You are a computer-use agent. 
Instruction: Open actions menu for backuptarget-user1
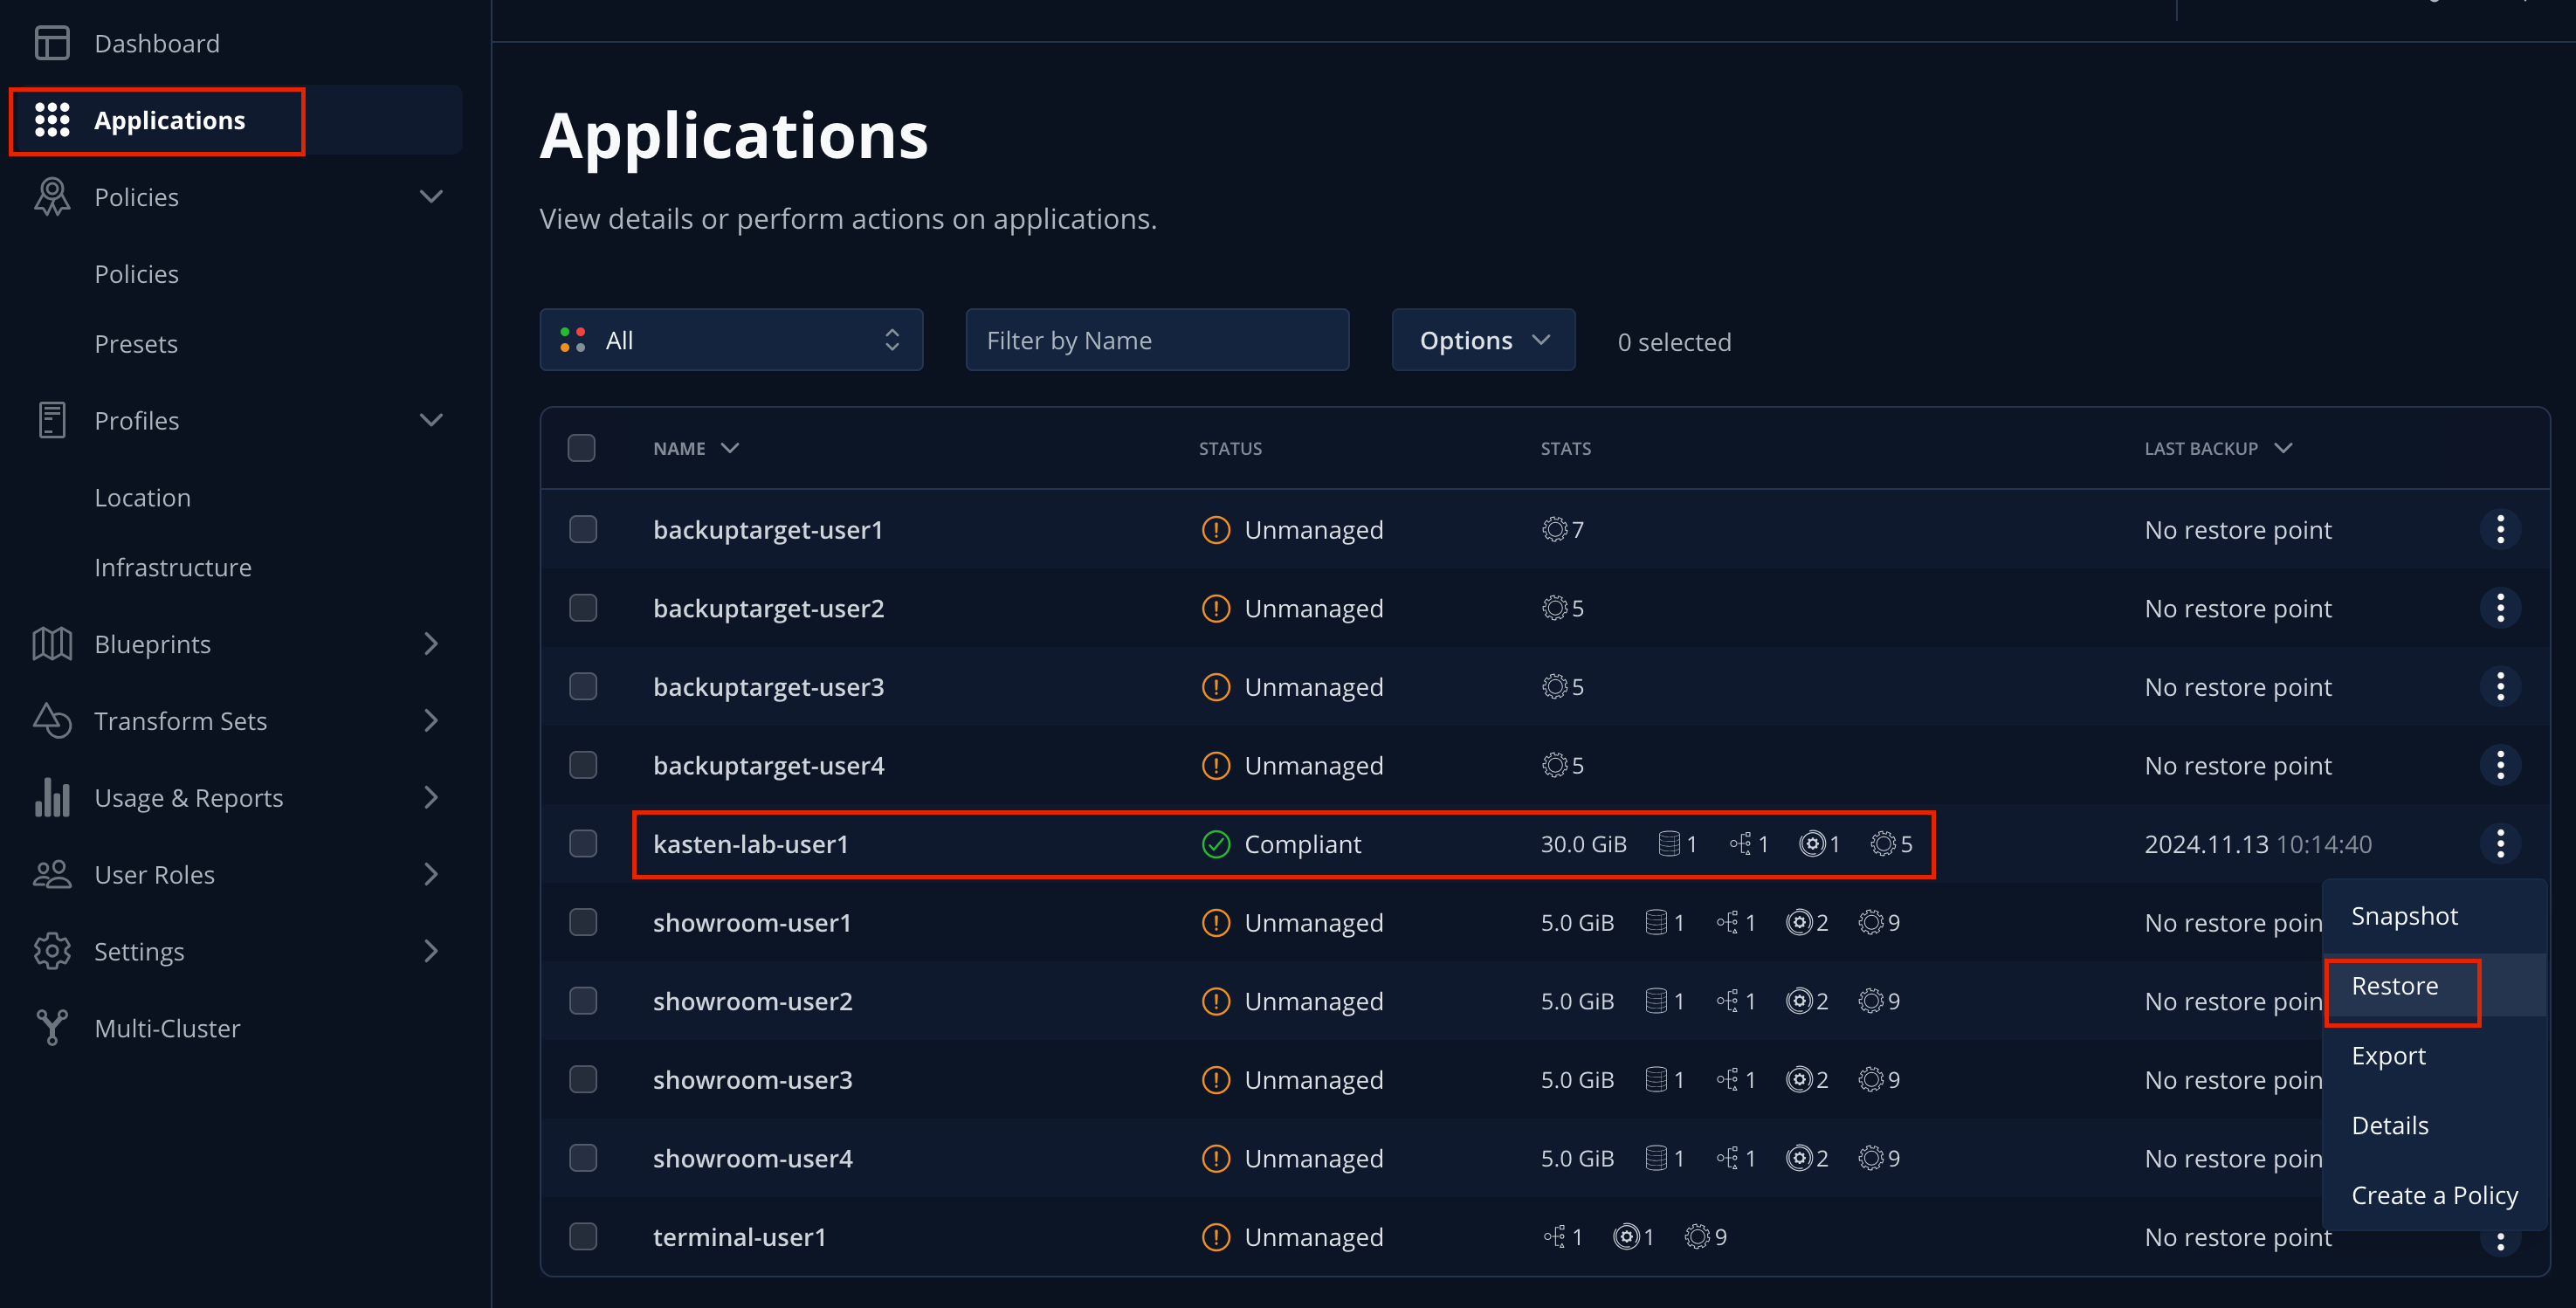pyautogui.click(x=2500, y=529)
